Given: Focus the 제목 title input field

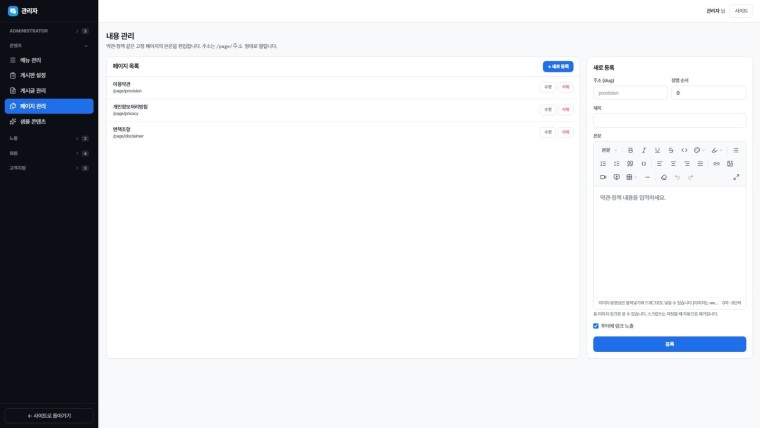Looking at the screenshot, I should (669, 120).
